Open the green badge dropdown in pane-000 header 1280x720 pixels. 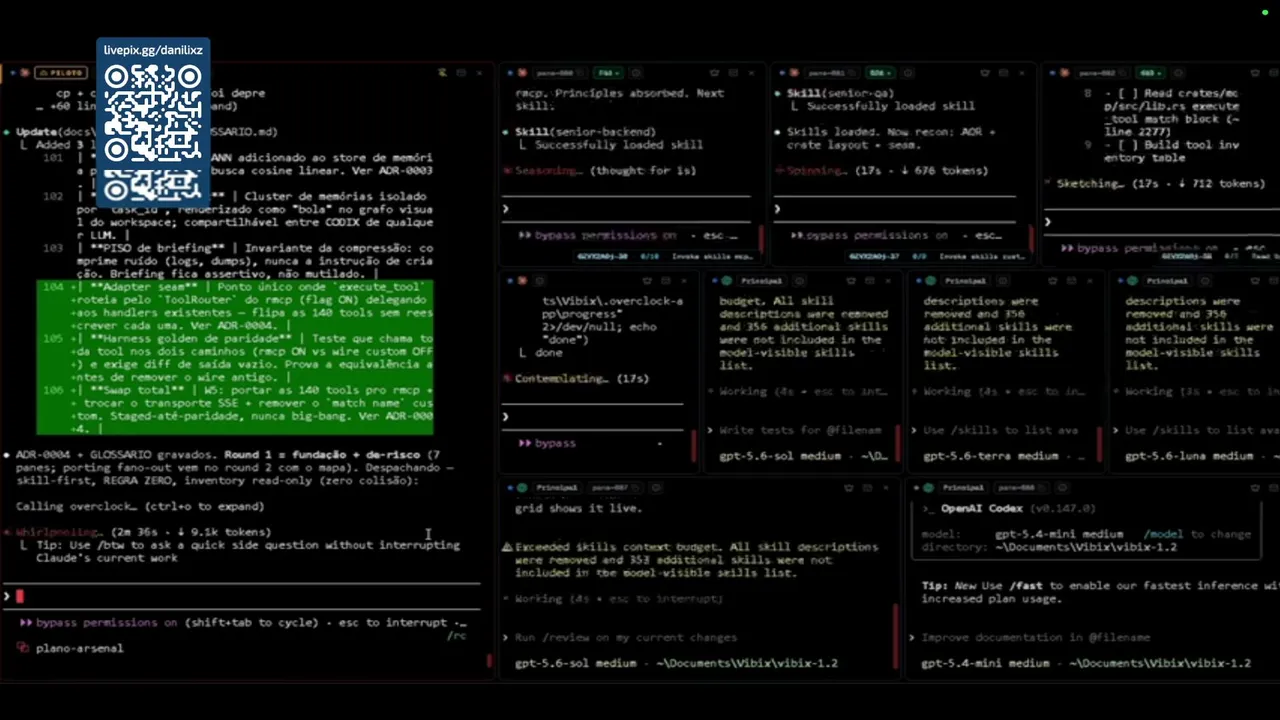pos(607,72)
